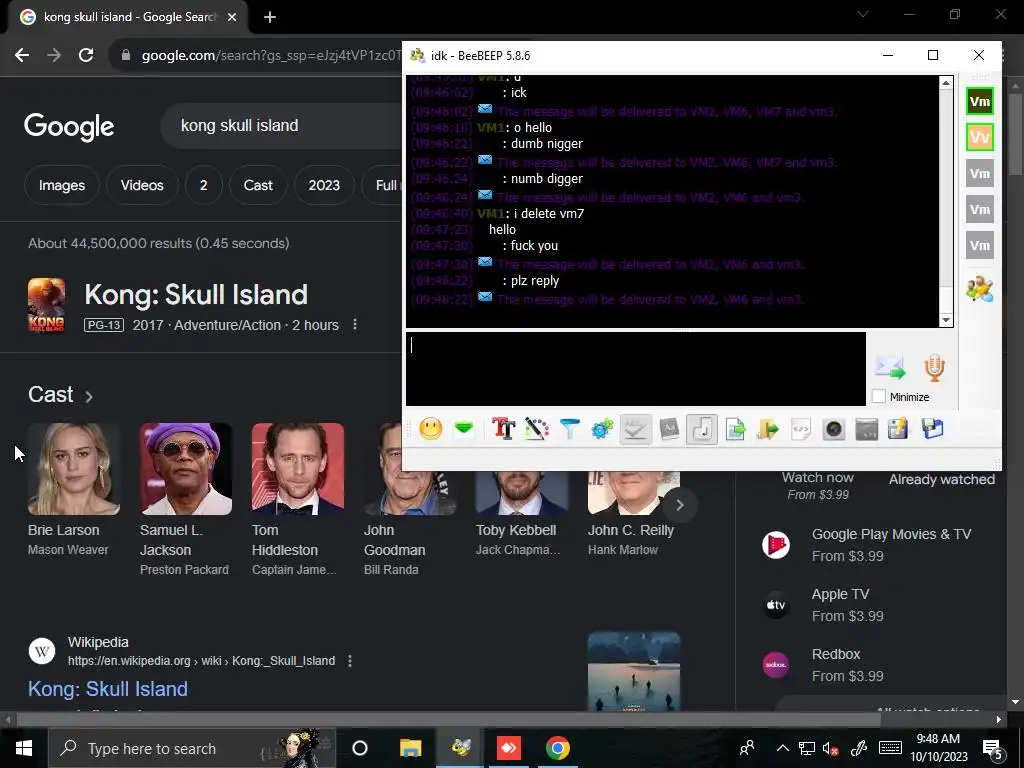Screen dimensions: 1024x768
Task: Click the blue funnel filter messages icon
Action: [569, 429]
